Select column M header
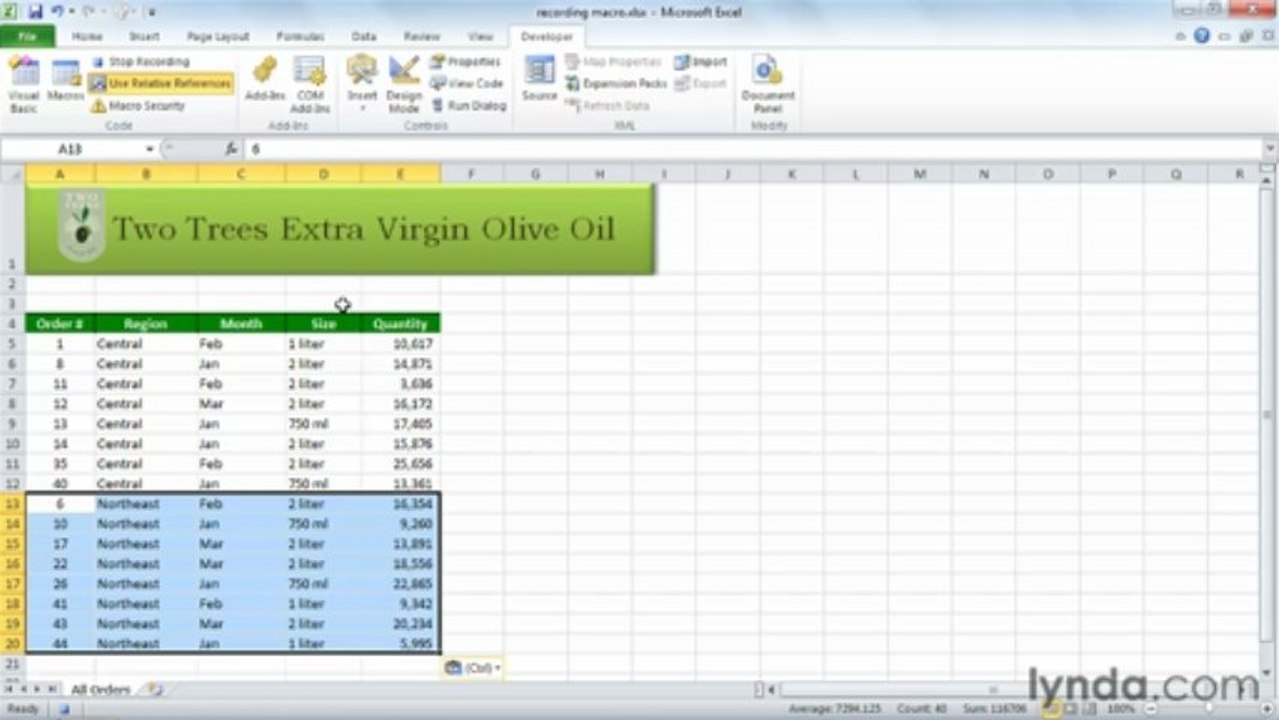1279x720 pixels. click(x=919, y=174)
